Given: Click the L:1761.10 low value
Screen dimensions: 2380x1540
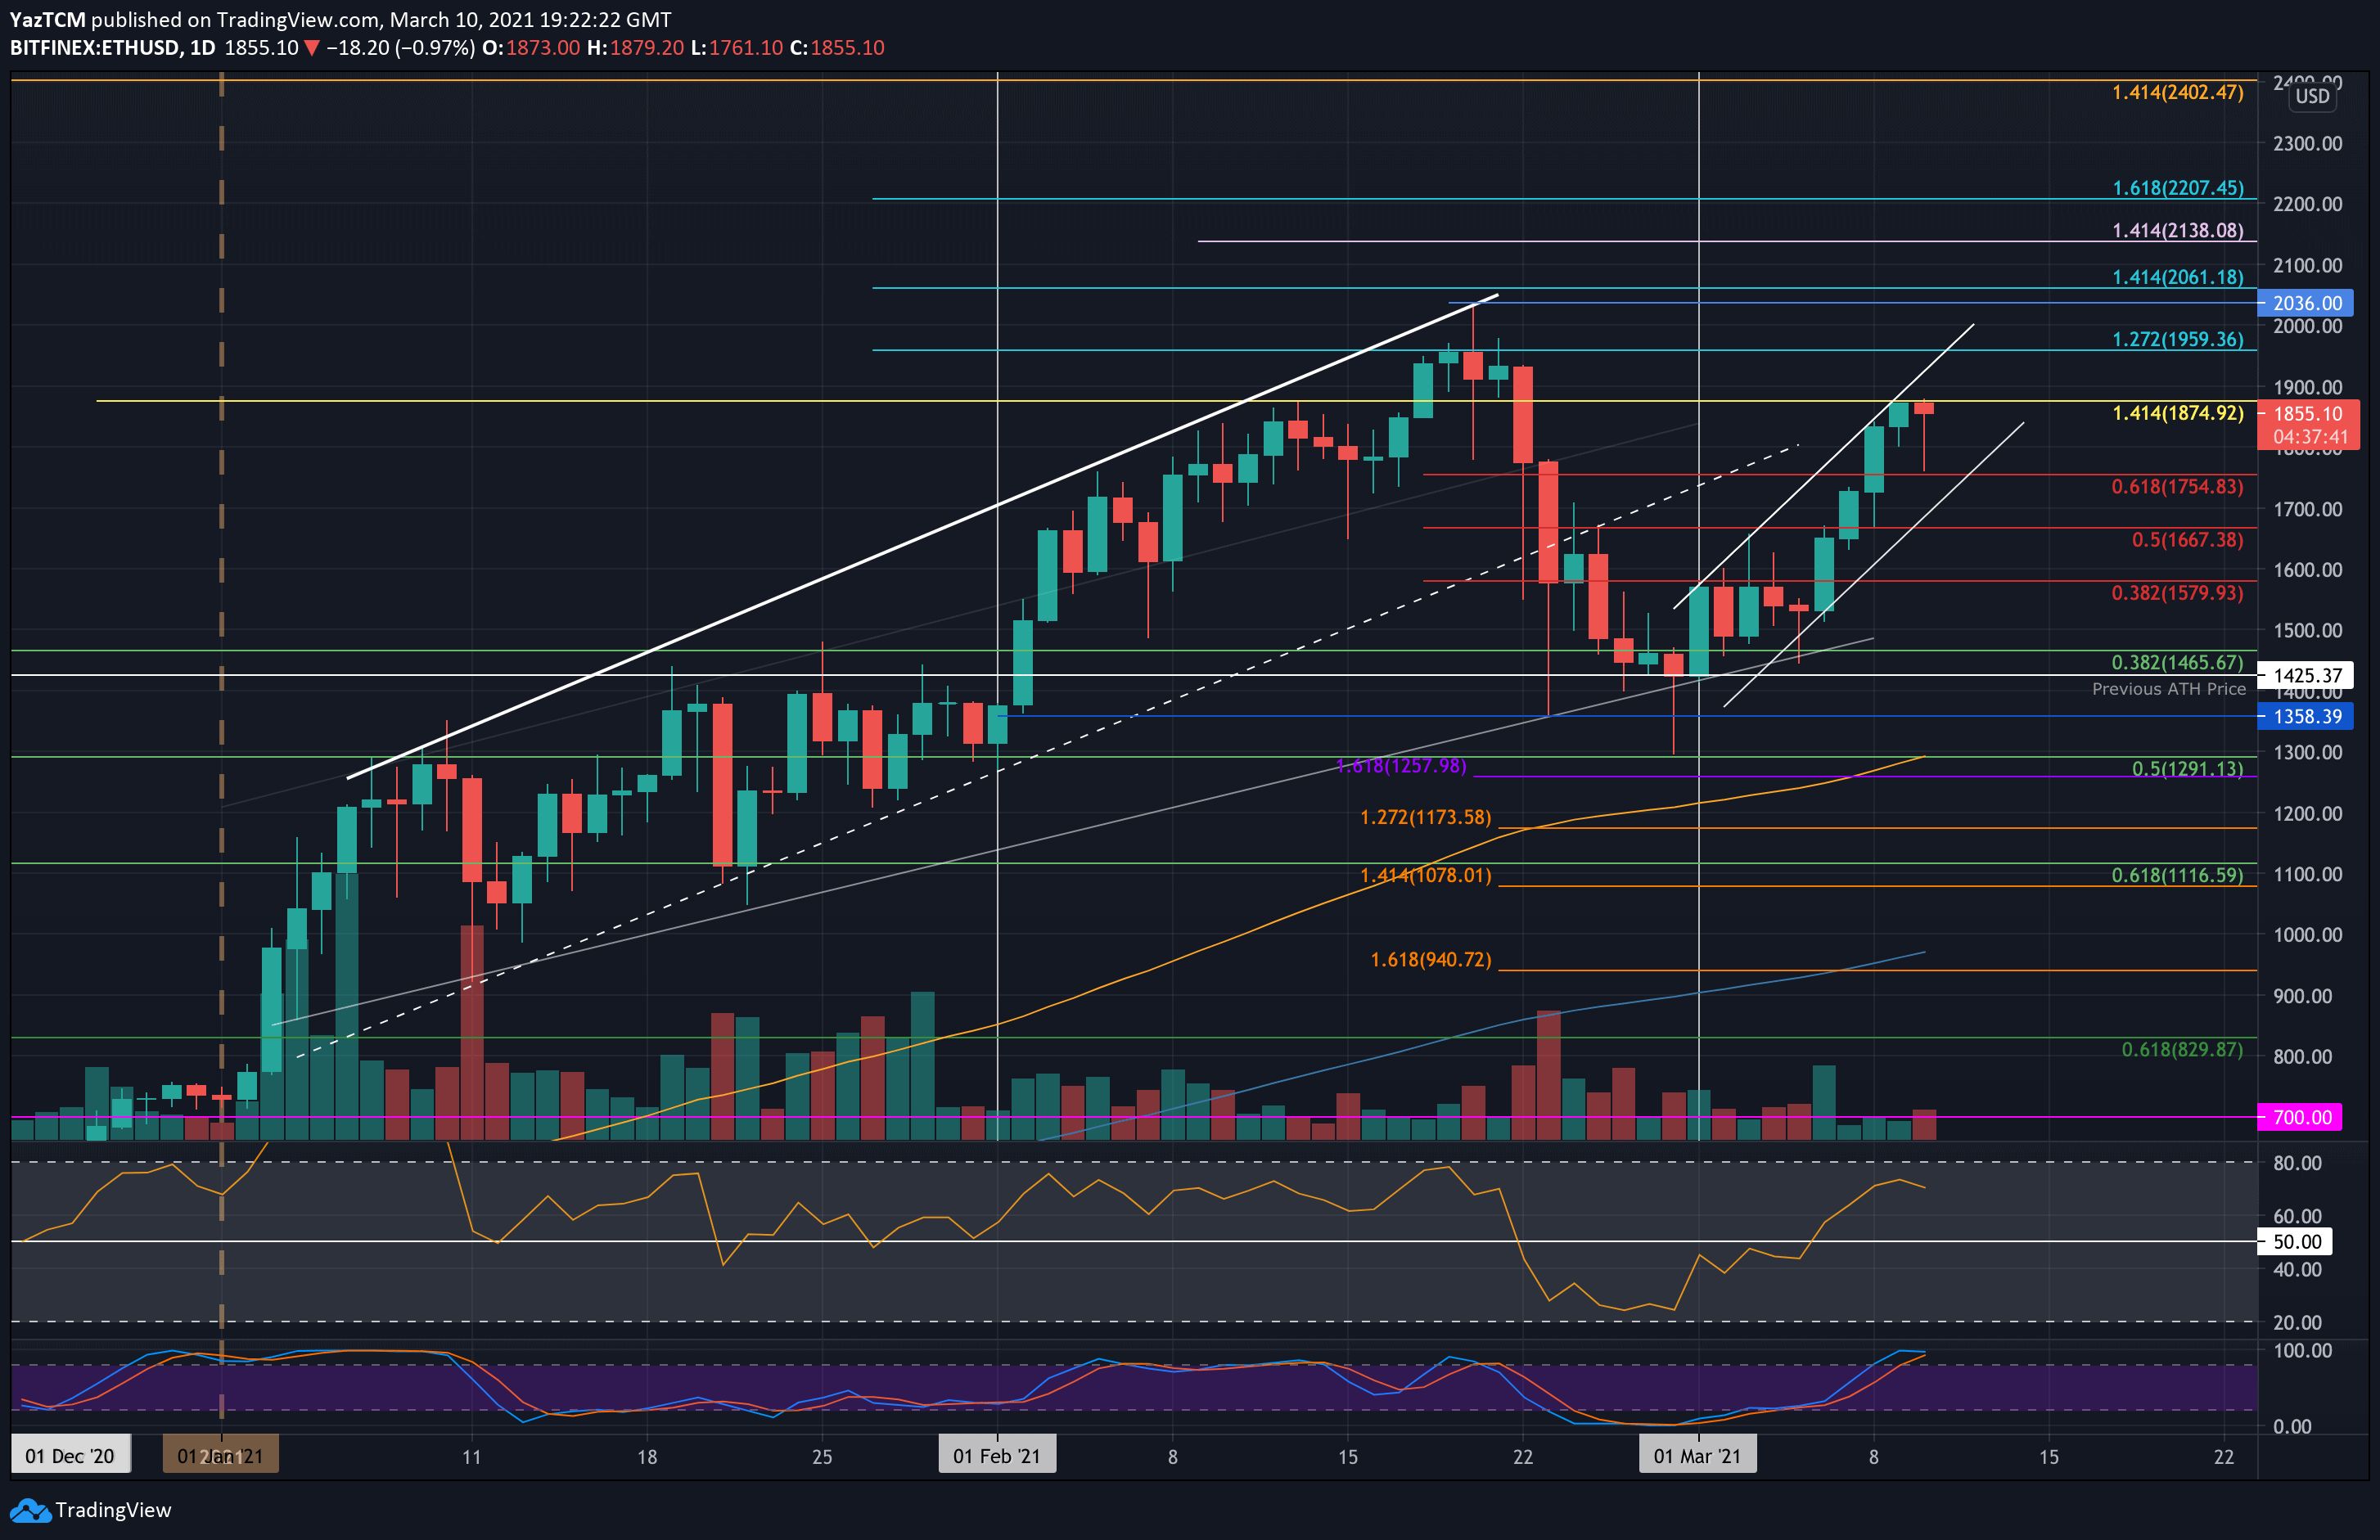Looking at the screenshot, I should [737, 48].
